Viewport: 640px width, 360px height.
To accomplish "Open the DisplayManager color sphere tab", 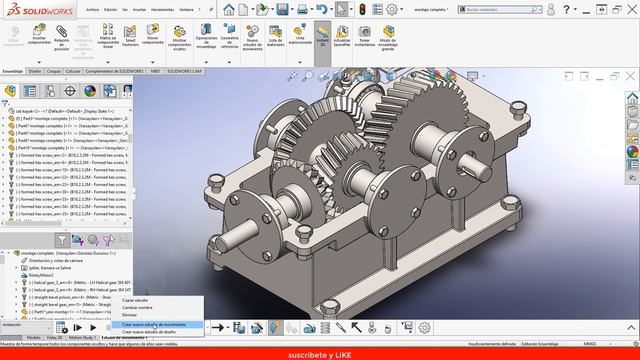I will tap(90, 91).
